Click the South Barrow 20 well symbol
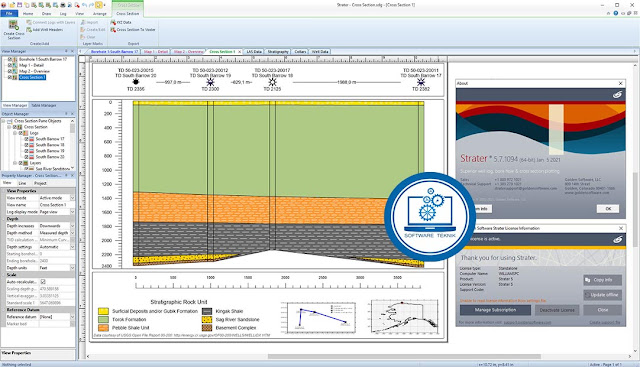Image resolution: width=640 pixels, height=367 pixels. (136, 82)
